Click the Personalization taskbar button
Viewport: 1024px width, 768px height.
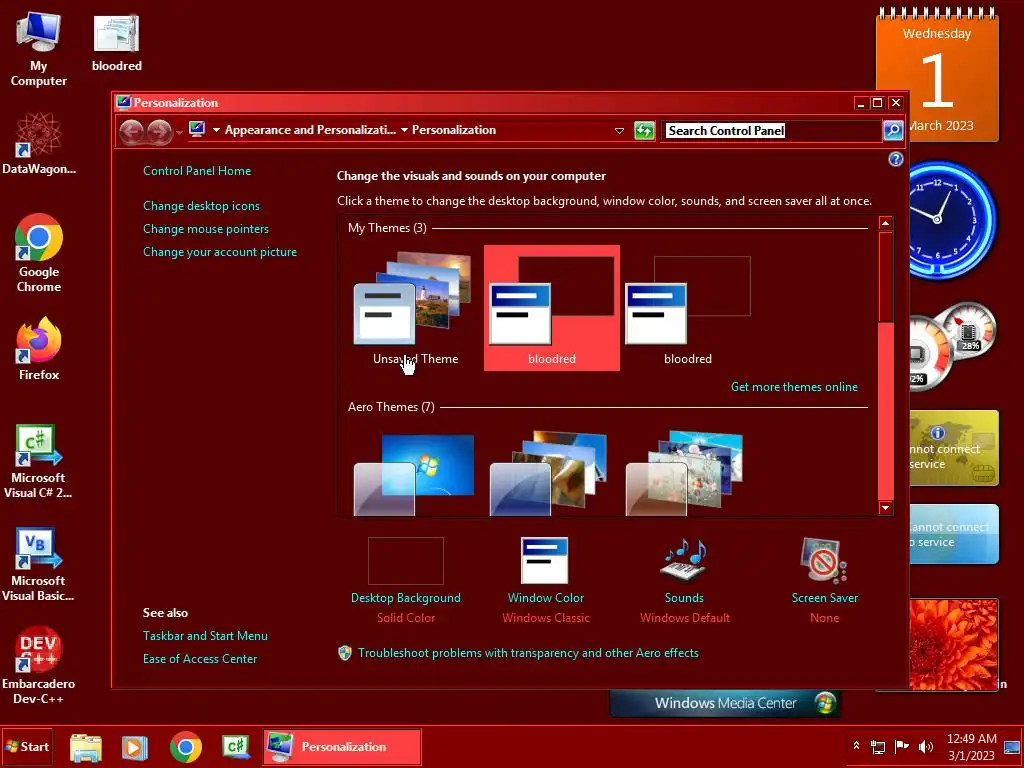point(342,746)
